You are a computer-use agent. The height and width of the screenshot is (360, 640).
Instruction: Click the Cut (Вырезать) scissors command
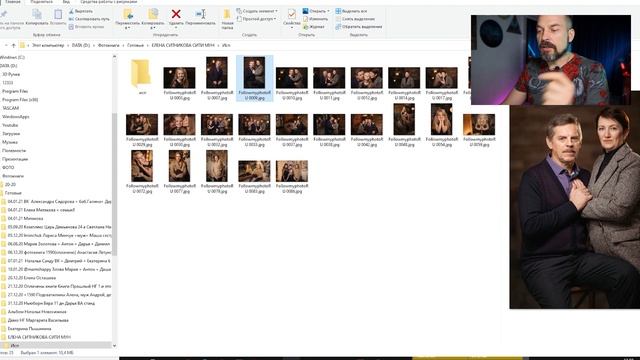pyautogui.click(x=81, y=11)
